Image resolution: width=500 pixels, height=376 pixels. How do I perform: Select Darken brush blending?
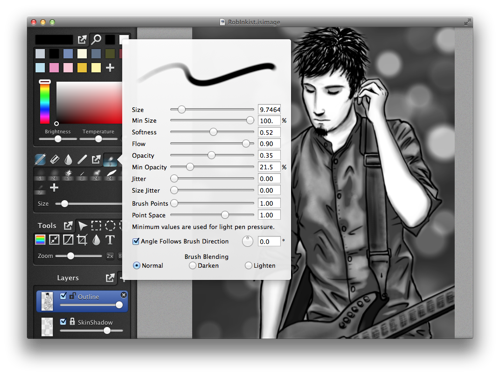coord(192,266)
